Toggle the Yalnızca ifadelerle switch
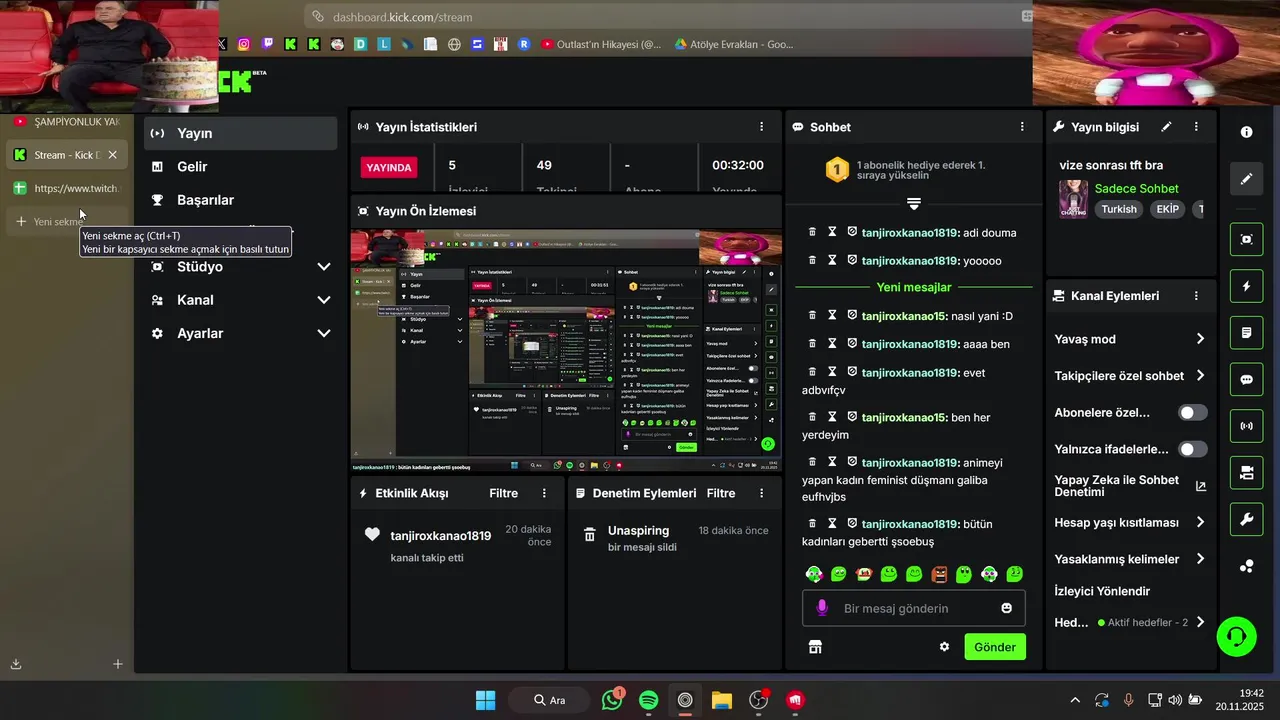 click(1192, 449)
